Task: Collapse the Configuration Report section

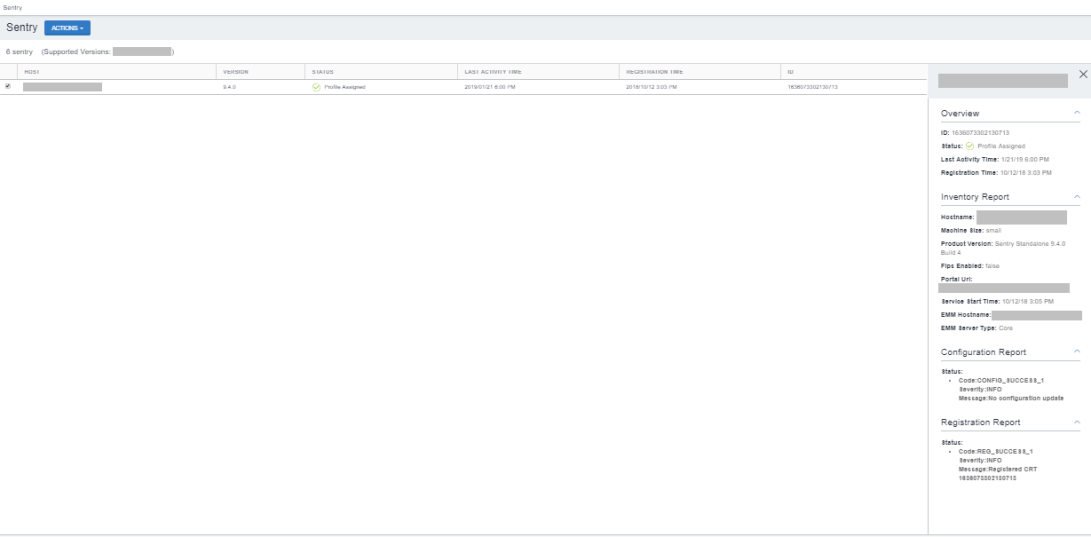Action: coord(1076,352)
